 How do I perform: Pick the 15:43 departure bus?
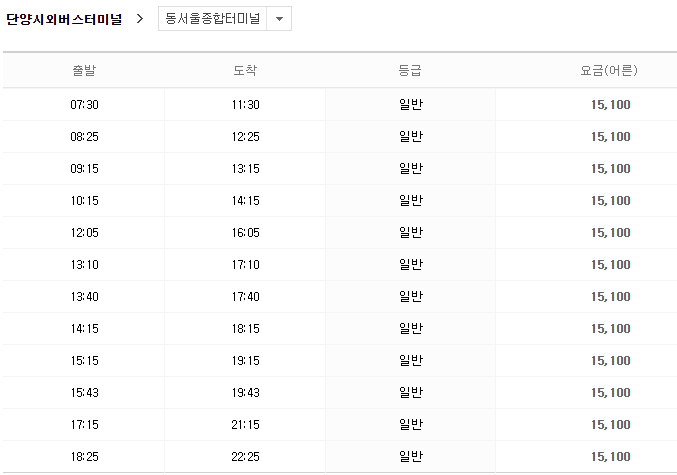click(x=84, y=393)
